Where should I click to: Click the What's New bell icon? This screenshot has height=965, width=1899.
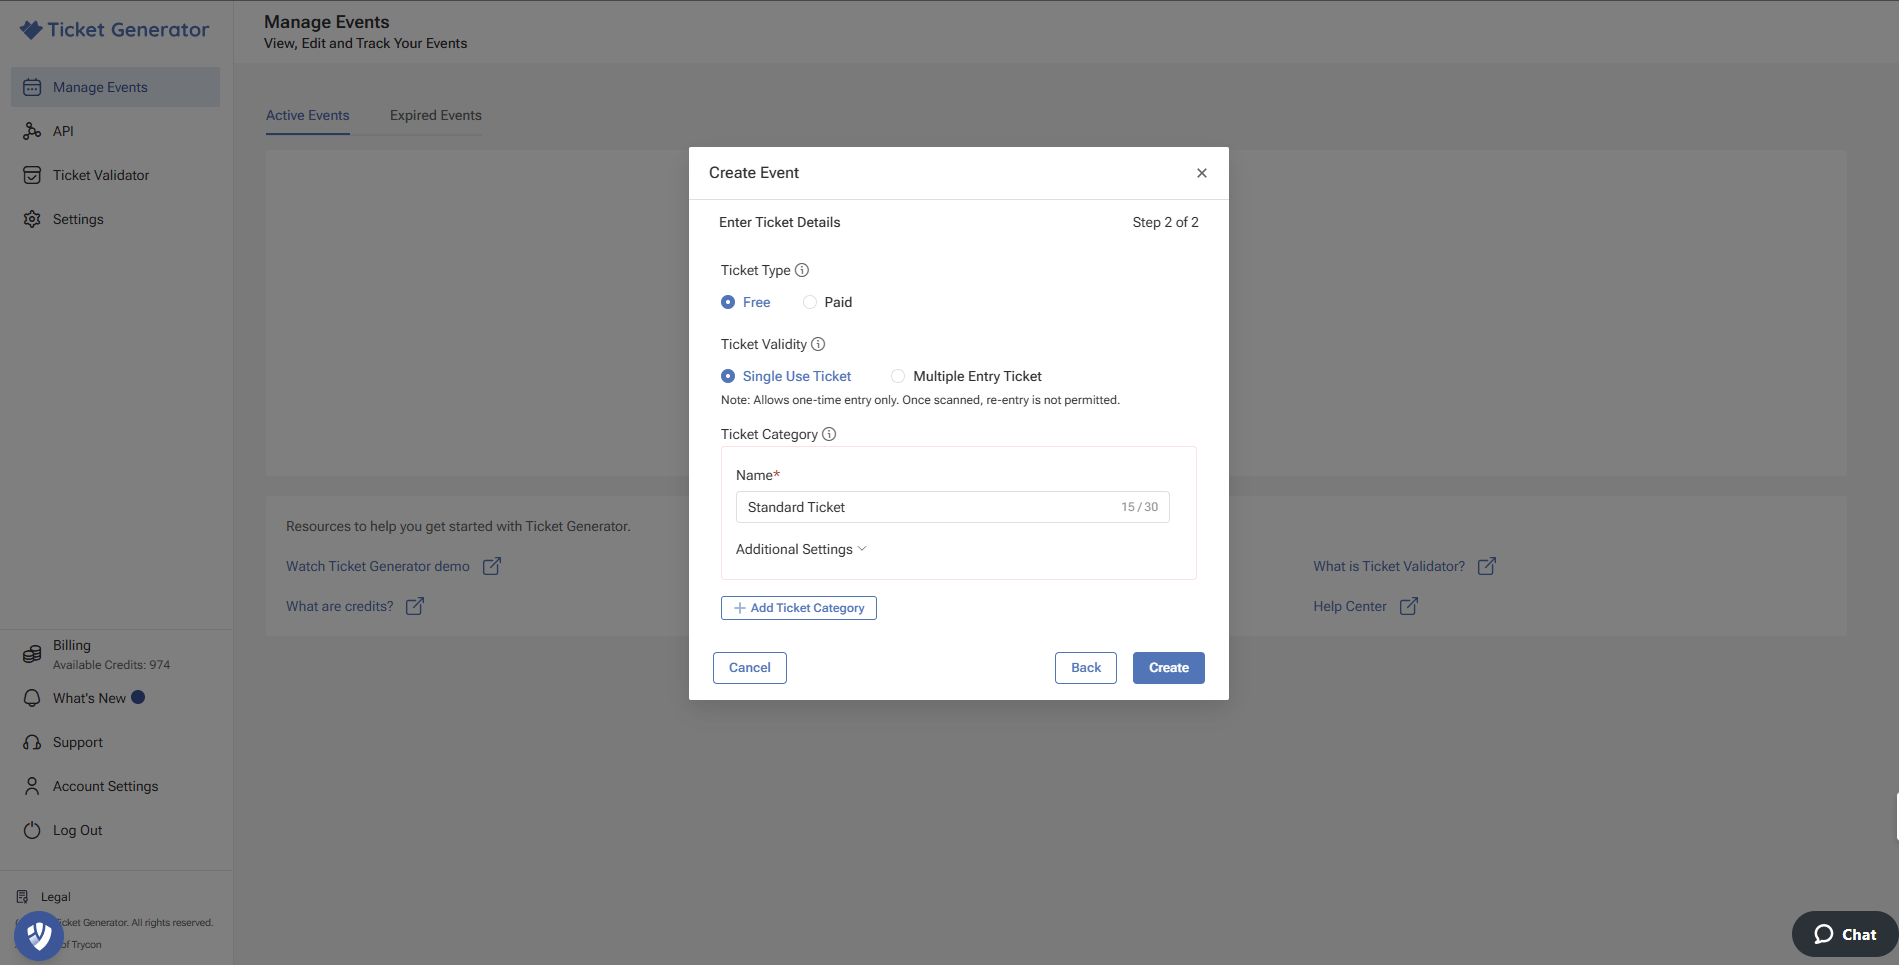tap(32, 698)
